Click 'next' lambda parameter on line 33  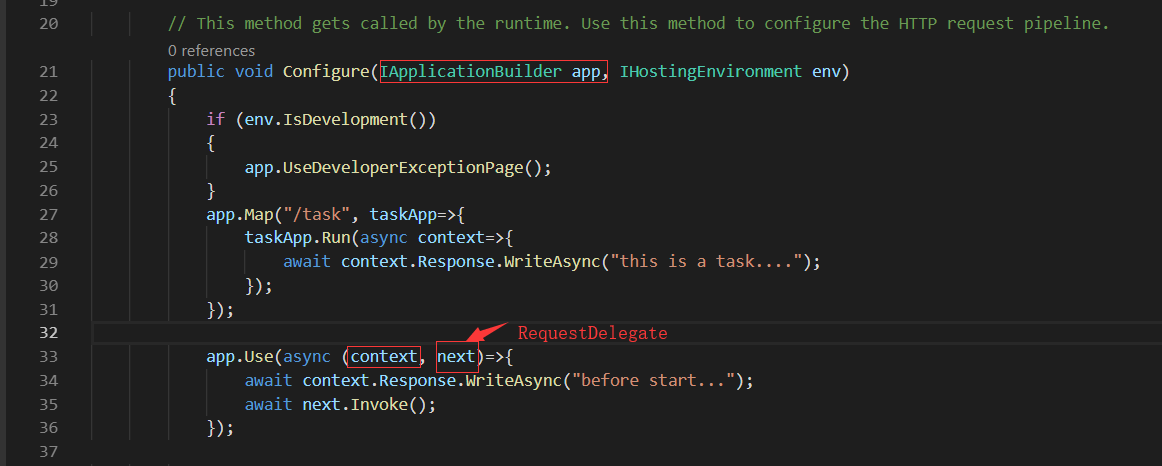click(456, 357)
